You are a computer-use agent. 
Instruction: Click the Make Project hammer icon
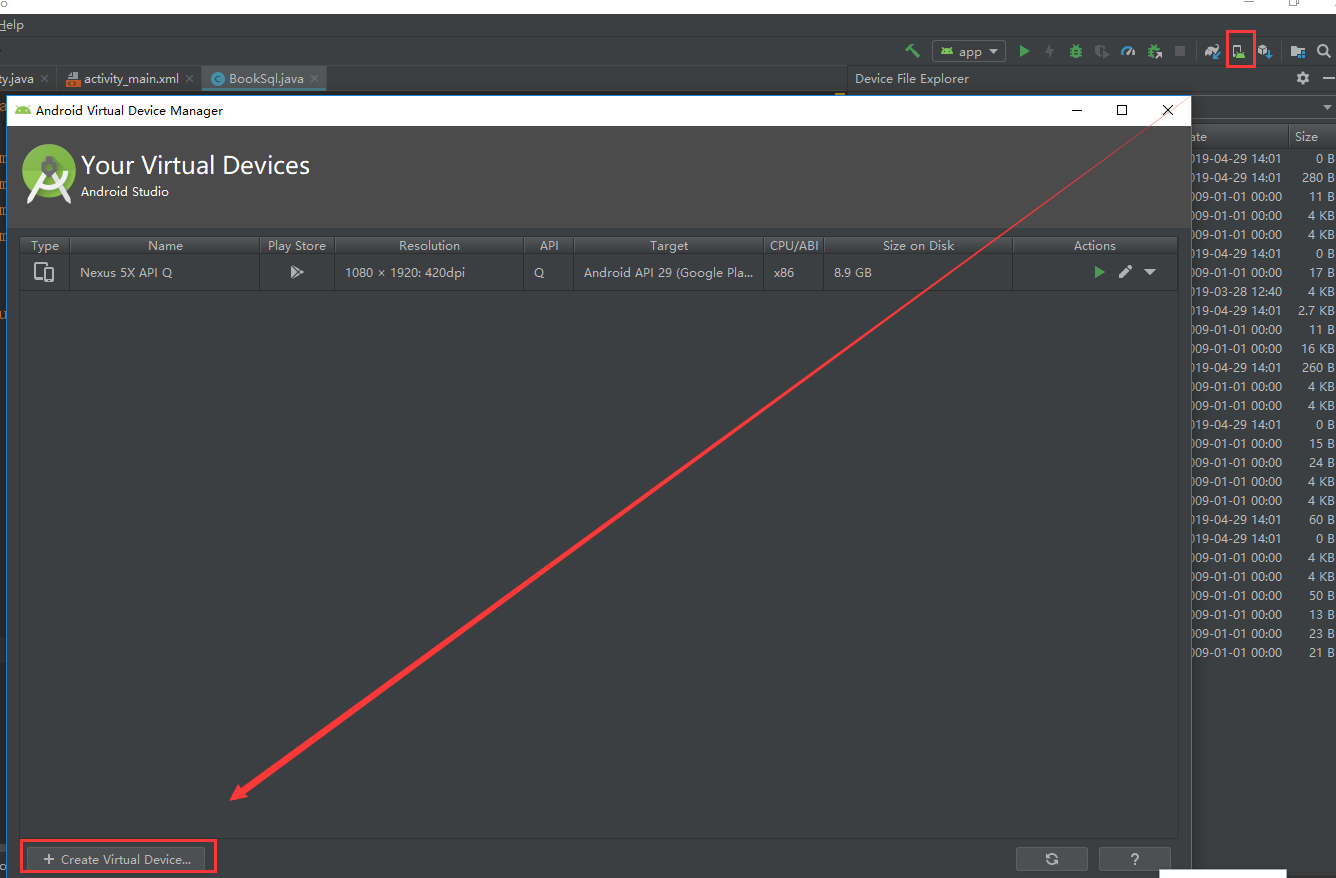(x=912, y=51)
